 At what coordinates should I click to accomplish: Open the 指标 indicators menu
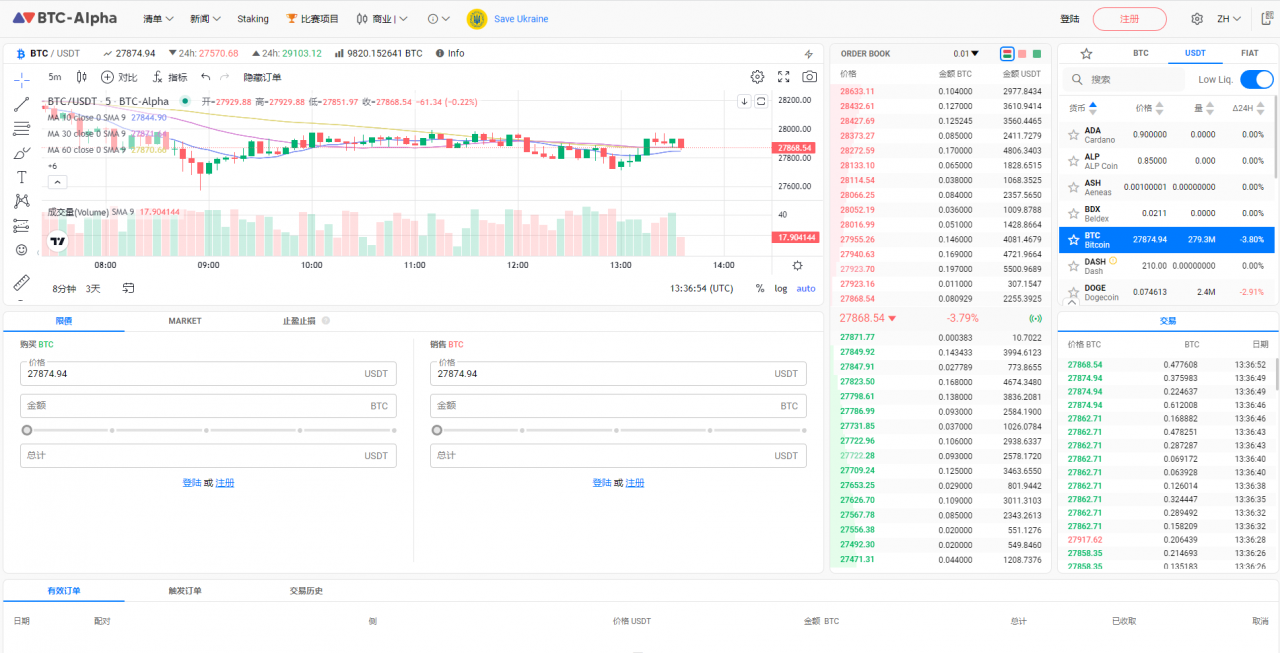pos(169,77)
